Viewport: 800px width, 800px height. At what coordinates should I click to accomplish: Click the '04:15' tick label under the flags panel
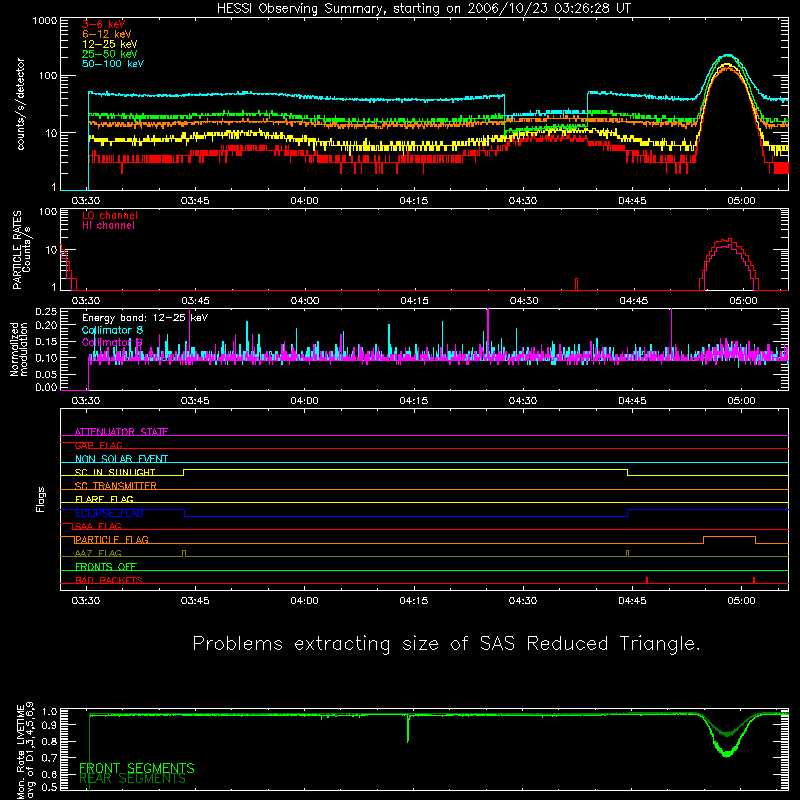[x=414, y=601]
